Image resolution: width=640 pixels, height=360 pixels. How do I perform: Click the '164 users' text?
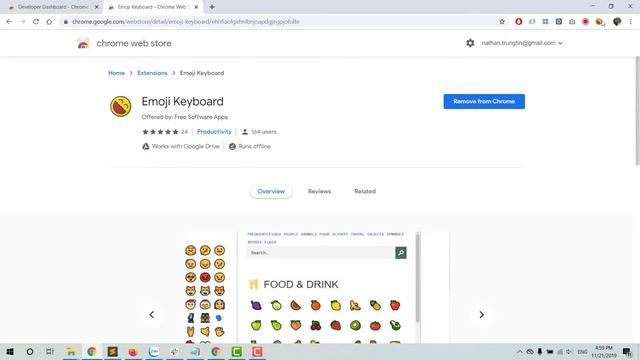coord(264,131)
